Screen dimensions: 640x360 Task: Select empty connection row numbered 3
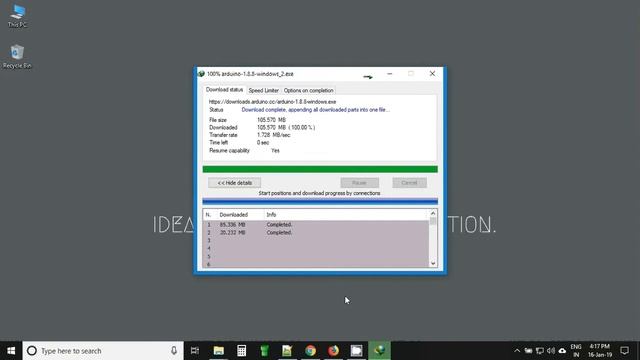316,240
